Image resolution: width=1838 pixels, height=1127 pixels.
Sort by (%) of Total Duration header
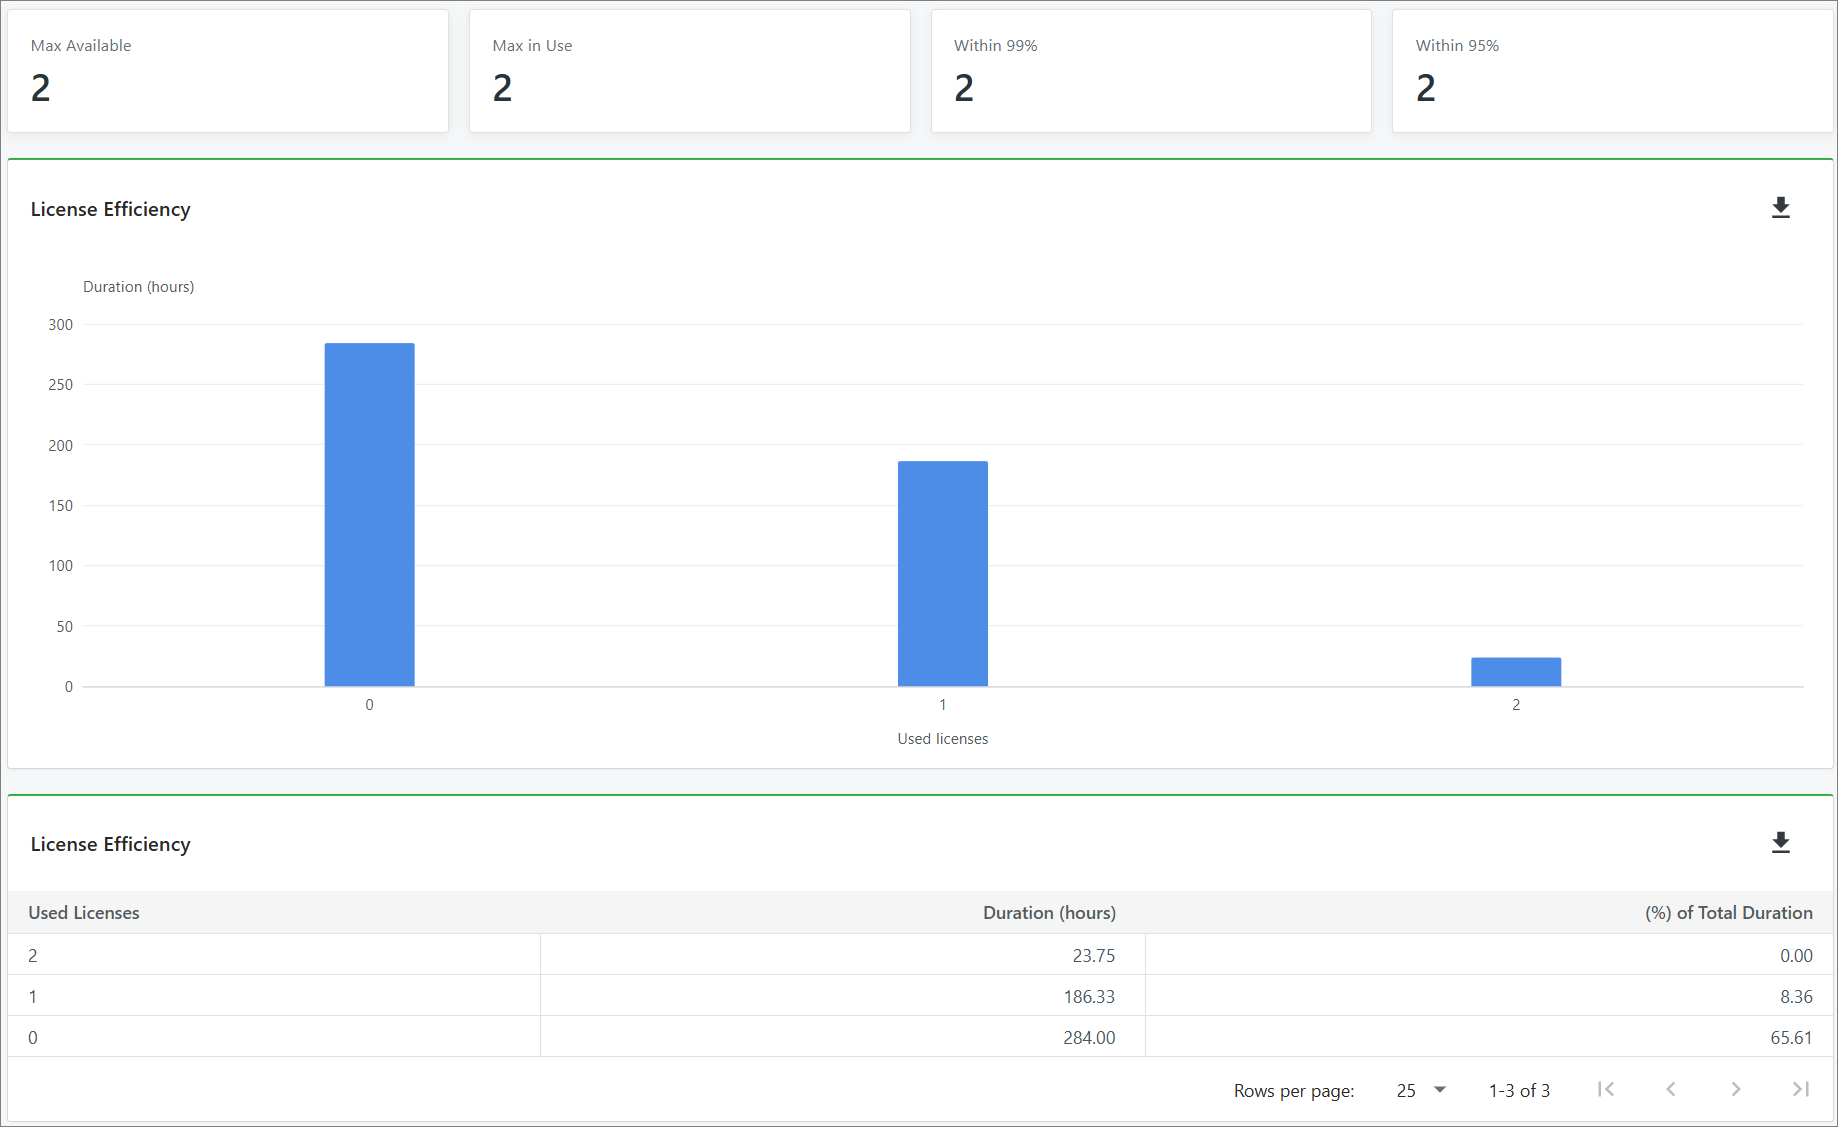[1729, 913]
